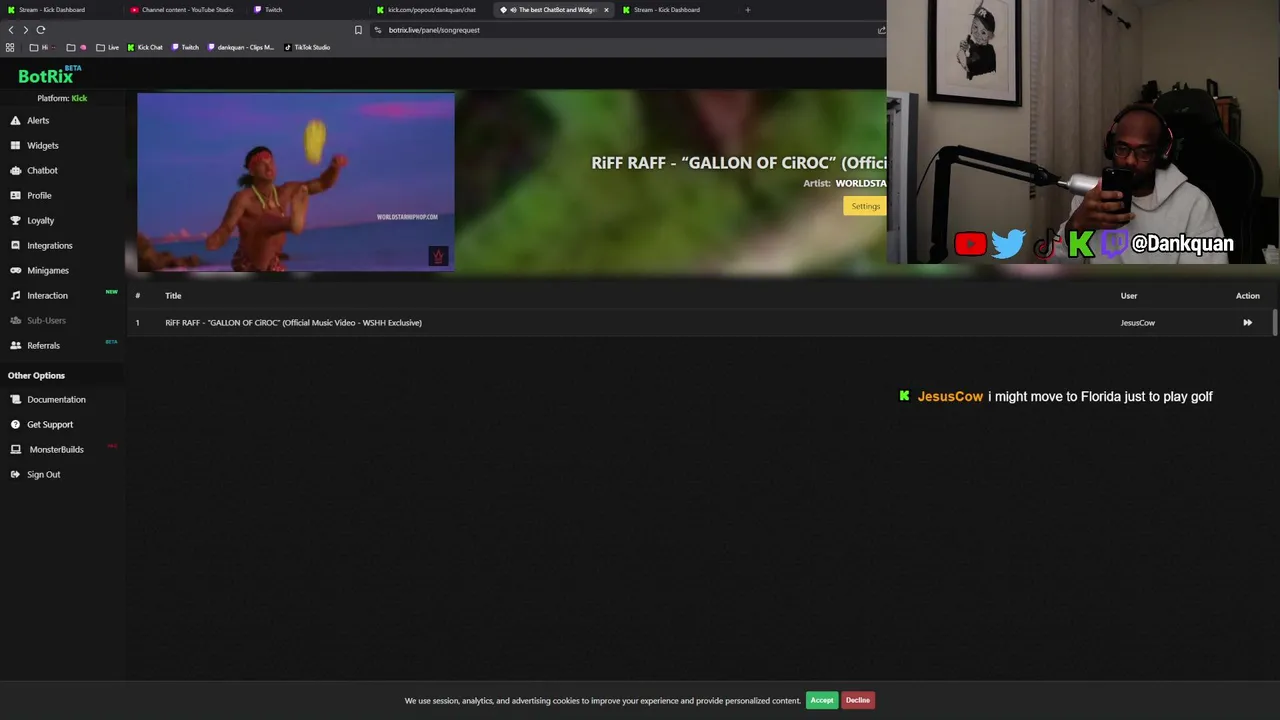The width and height of the screenshot is (1280, 720).
Task: Click the Interaction music note icon
Action: coord(15,295)
